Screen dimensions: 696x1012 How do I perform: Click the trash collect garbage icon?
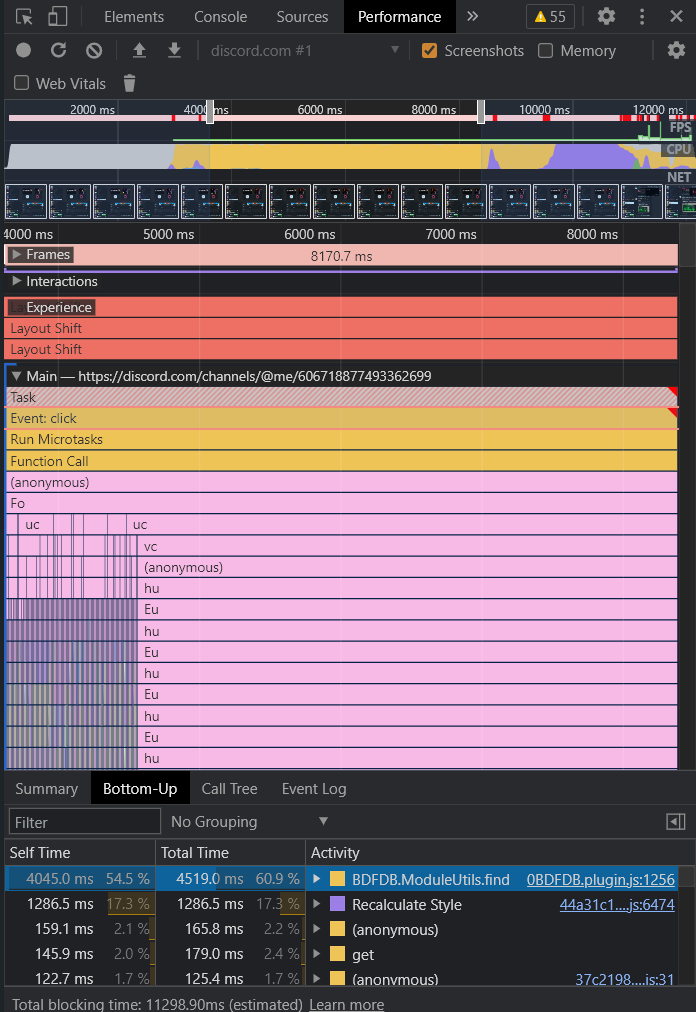(129, 83)
